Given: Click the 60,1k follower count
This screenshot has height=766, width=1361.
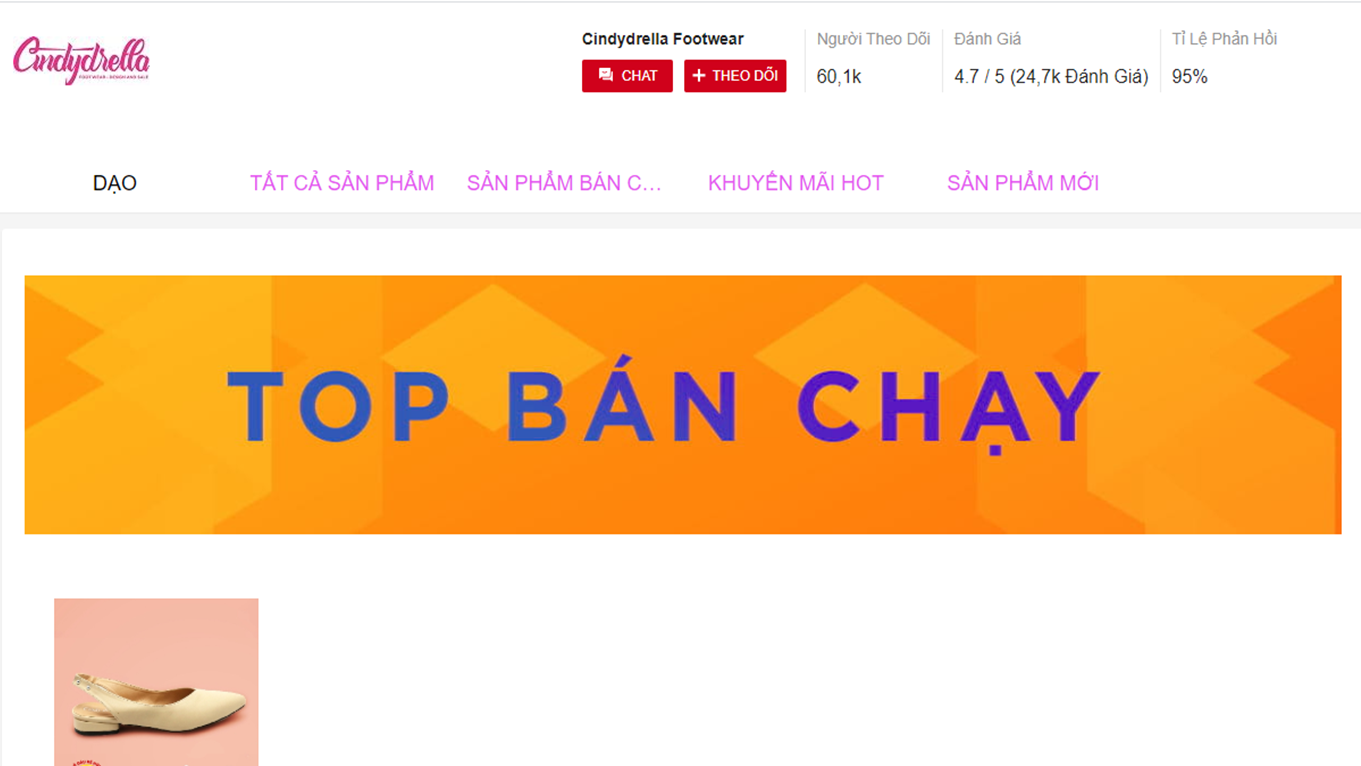Looking at the screenshot, I should coord(838,76).
